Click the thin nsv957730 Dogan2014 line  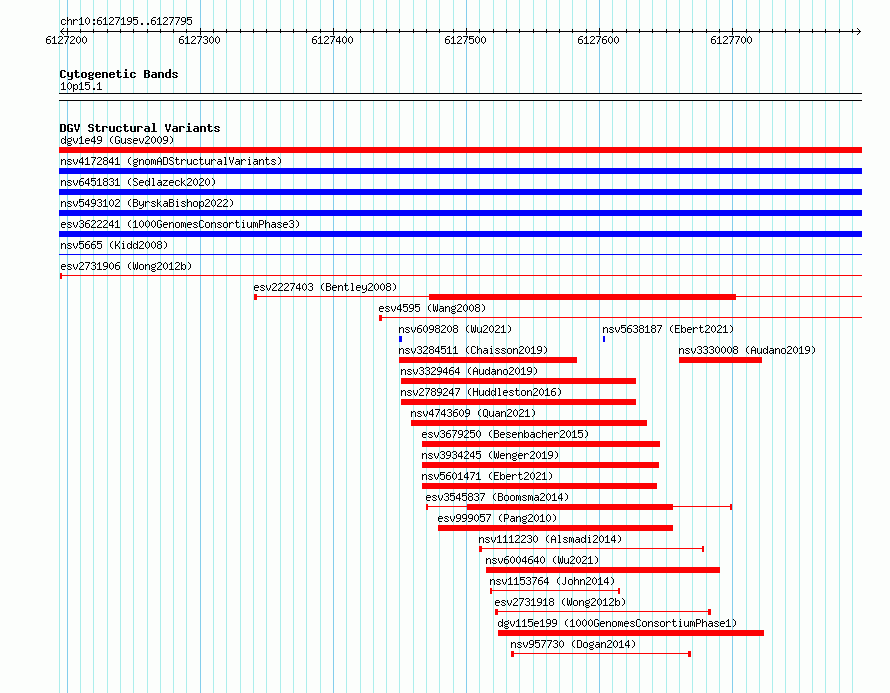601,654
